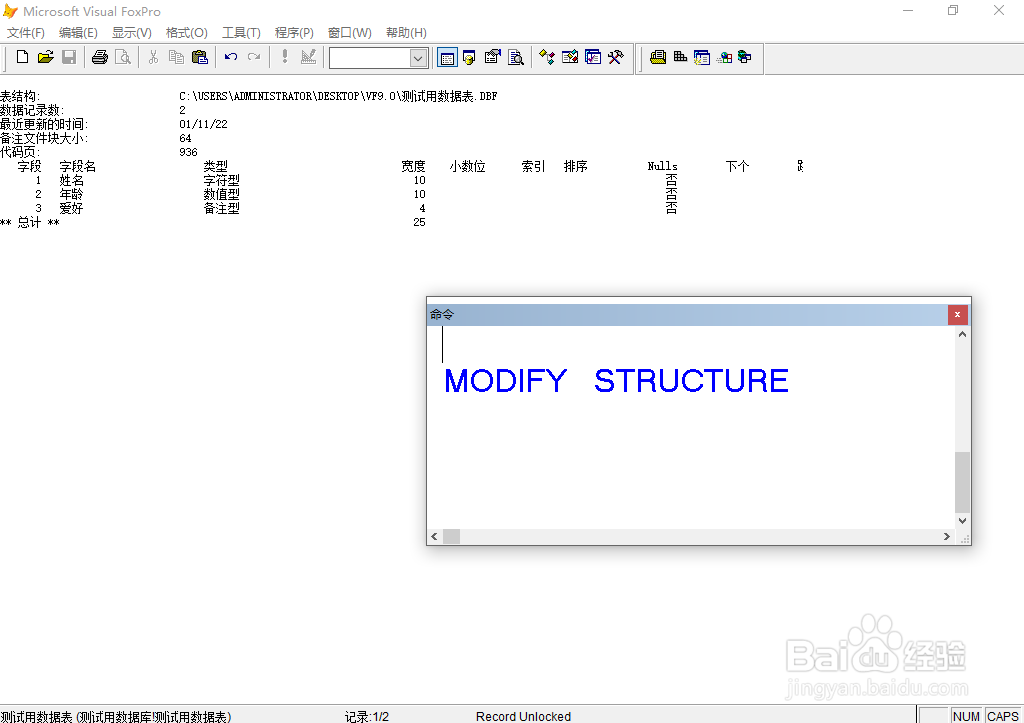Open the 显示(V) menu
The image size is (1024, 723).
coord(131,33)
